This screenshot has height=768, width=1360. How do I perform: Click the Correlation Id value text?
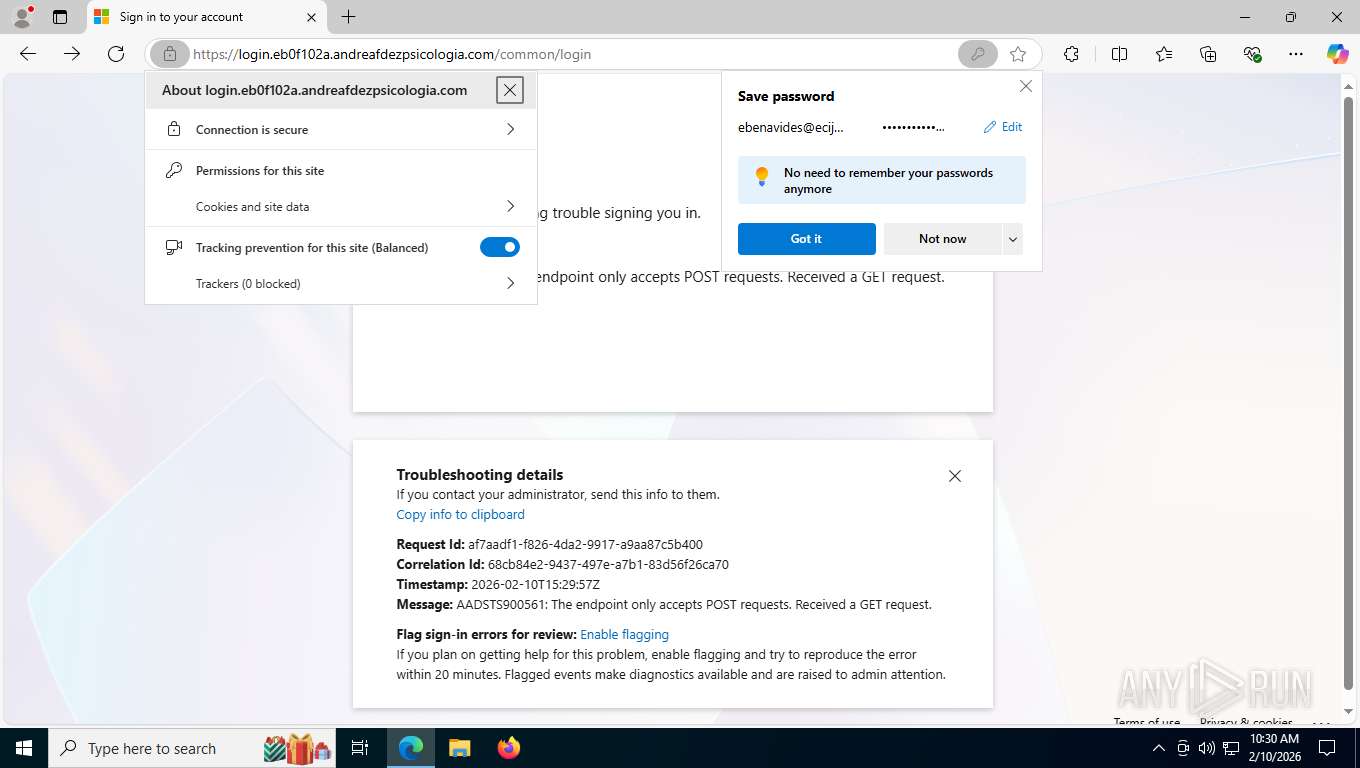608,565
